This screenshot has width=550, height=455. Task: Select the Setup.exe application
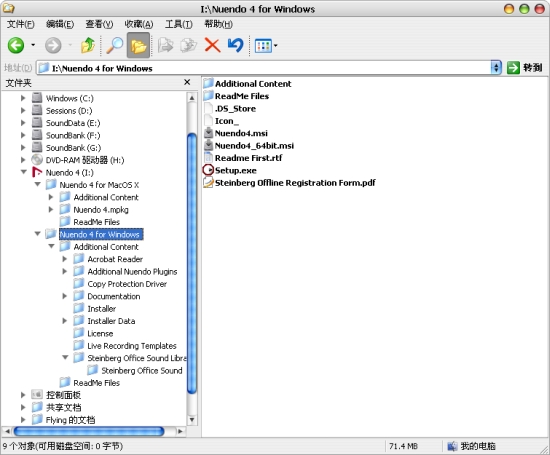point(235,170)
